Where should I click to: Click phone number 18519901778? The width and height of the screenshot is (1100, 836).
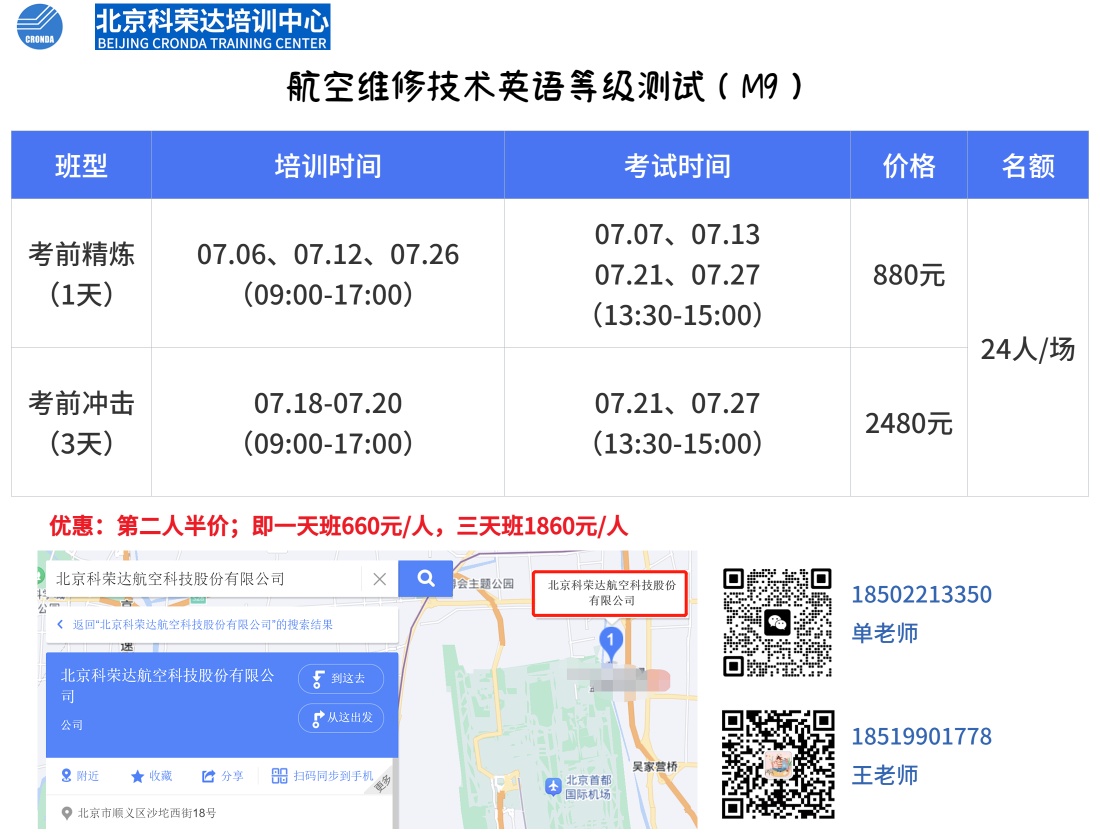coord(921,736)
